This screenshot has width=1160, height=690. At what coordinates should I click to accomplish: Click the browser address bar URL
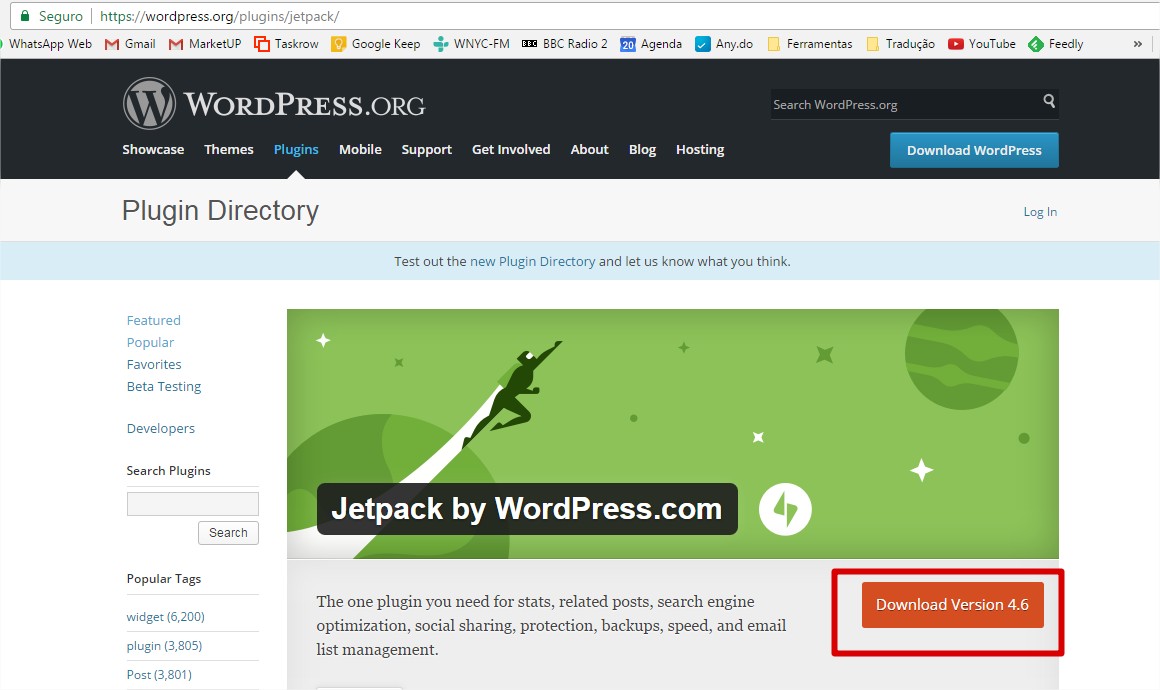220,16
